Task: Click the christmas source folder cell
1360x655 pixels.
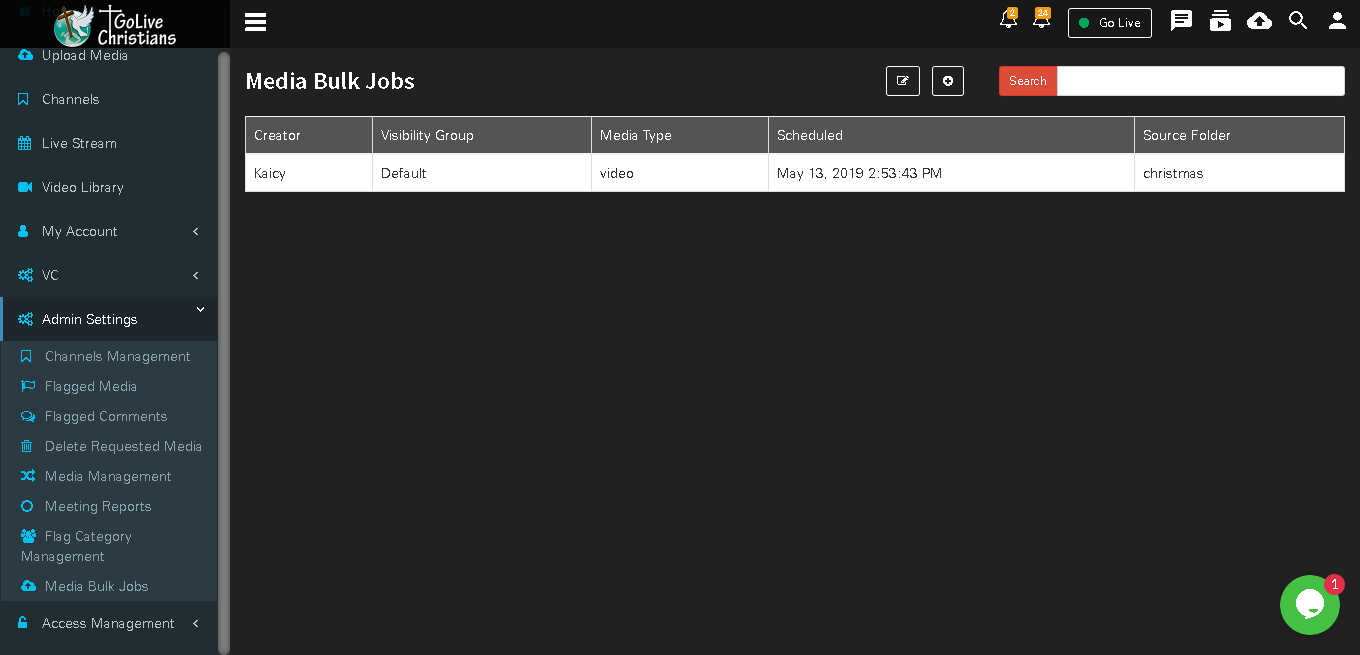Action: (x=1239, y=173)
